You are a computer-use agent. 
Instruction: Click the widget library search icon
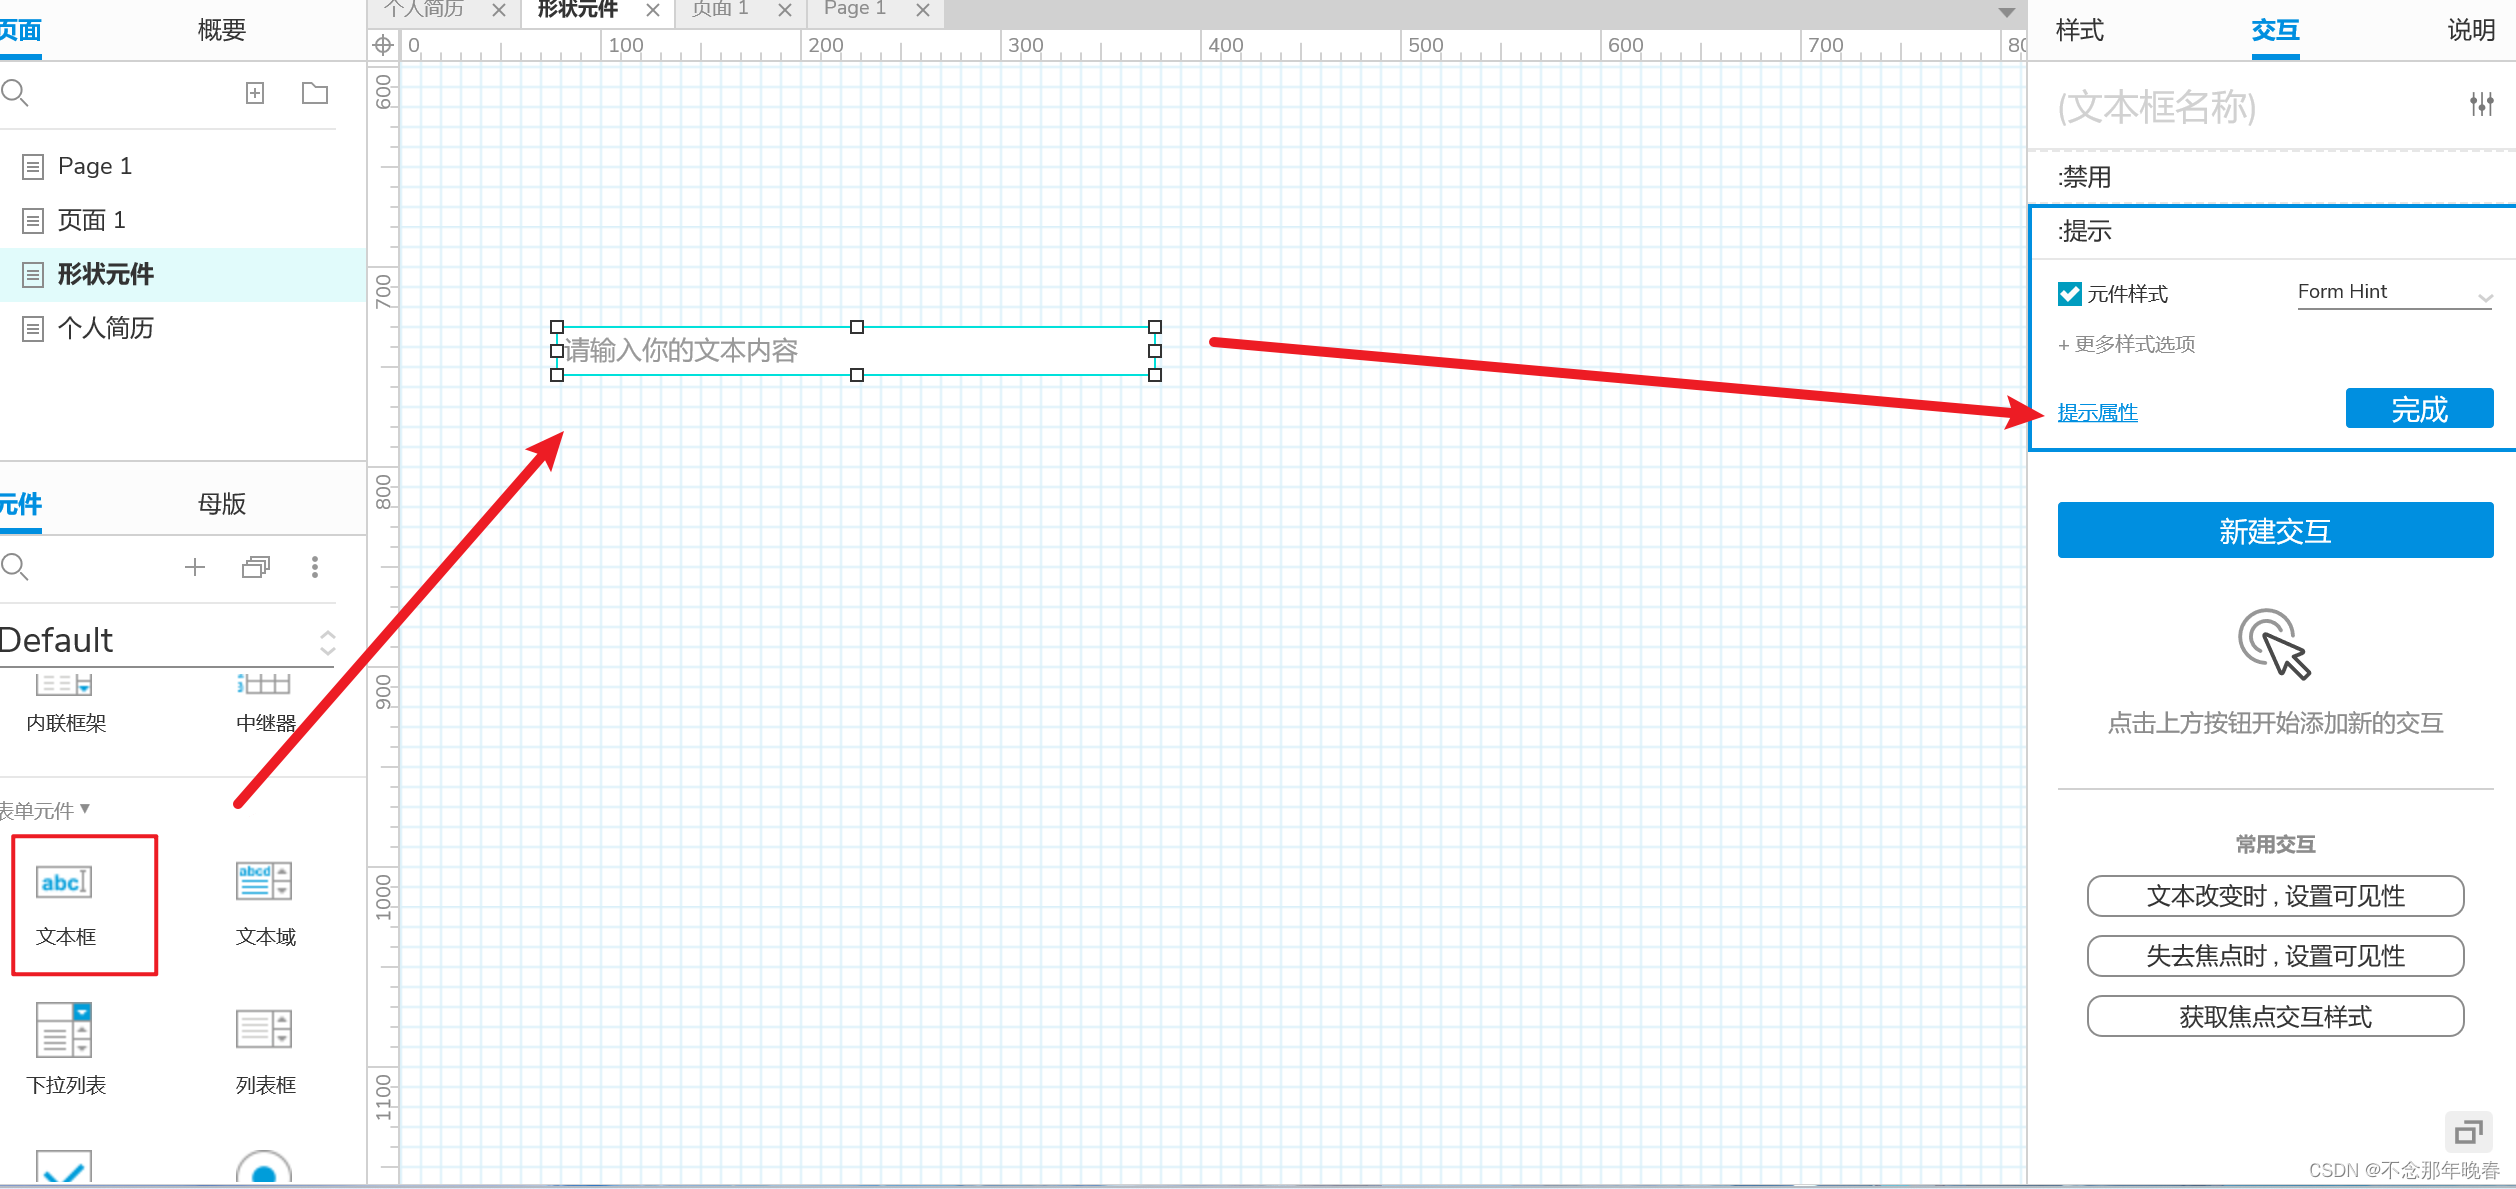(15, 567)
